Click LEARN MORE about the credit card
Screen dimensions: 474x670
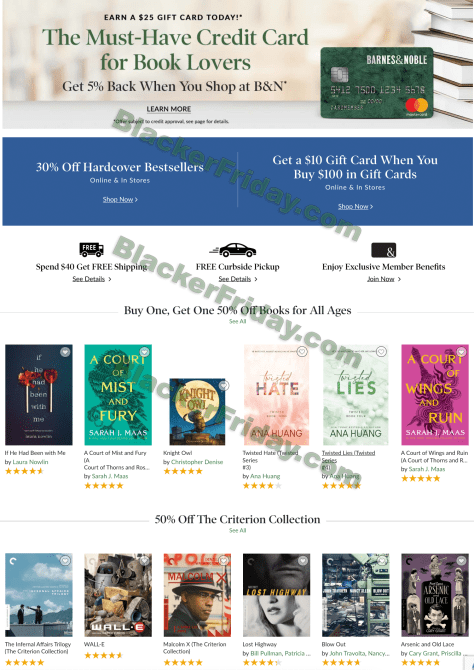[169, 109]
